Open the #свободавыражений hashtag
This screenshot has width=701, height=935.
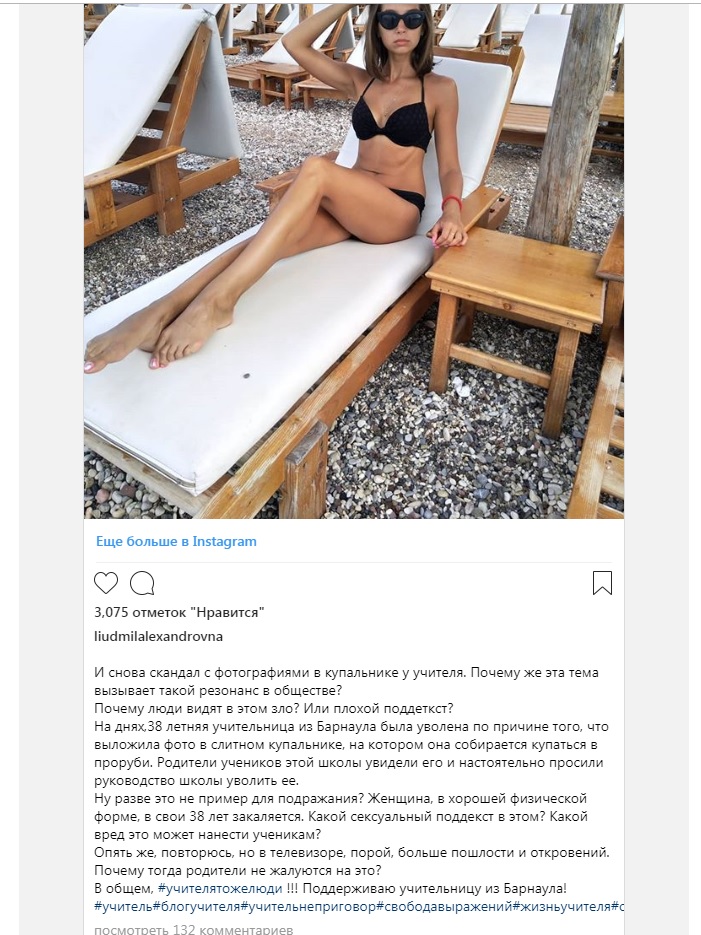[x=445, y=906]
